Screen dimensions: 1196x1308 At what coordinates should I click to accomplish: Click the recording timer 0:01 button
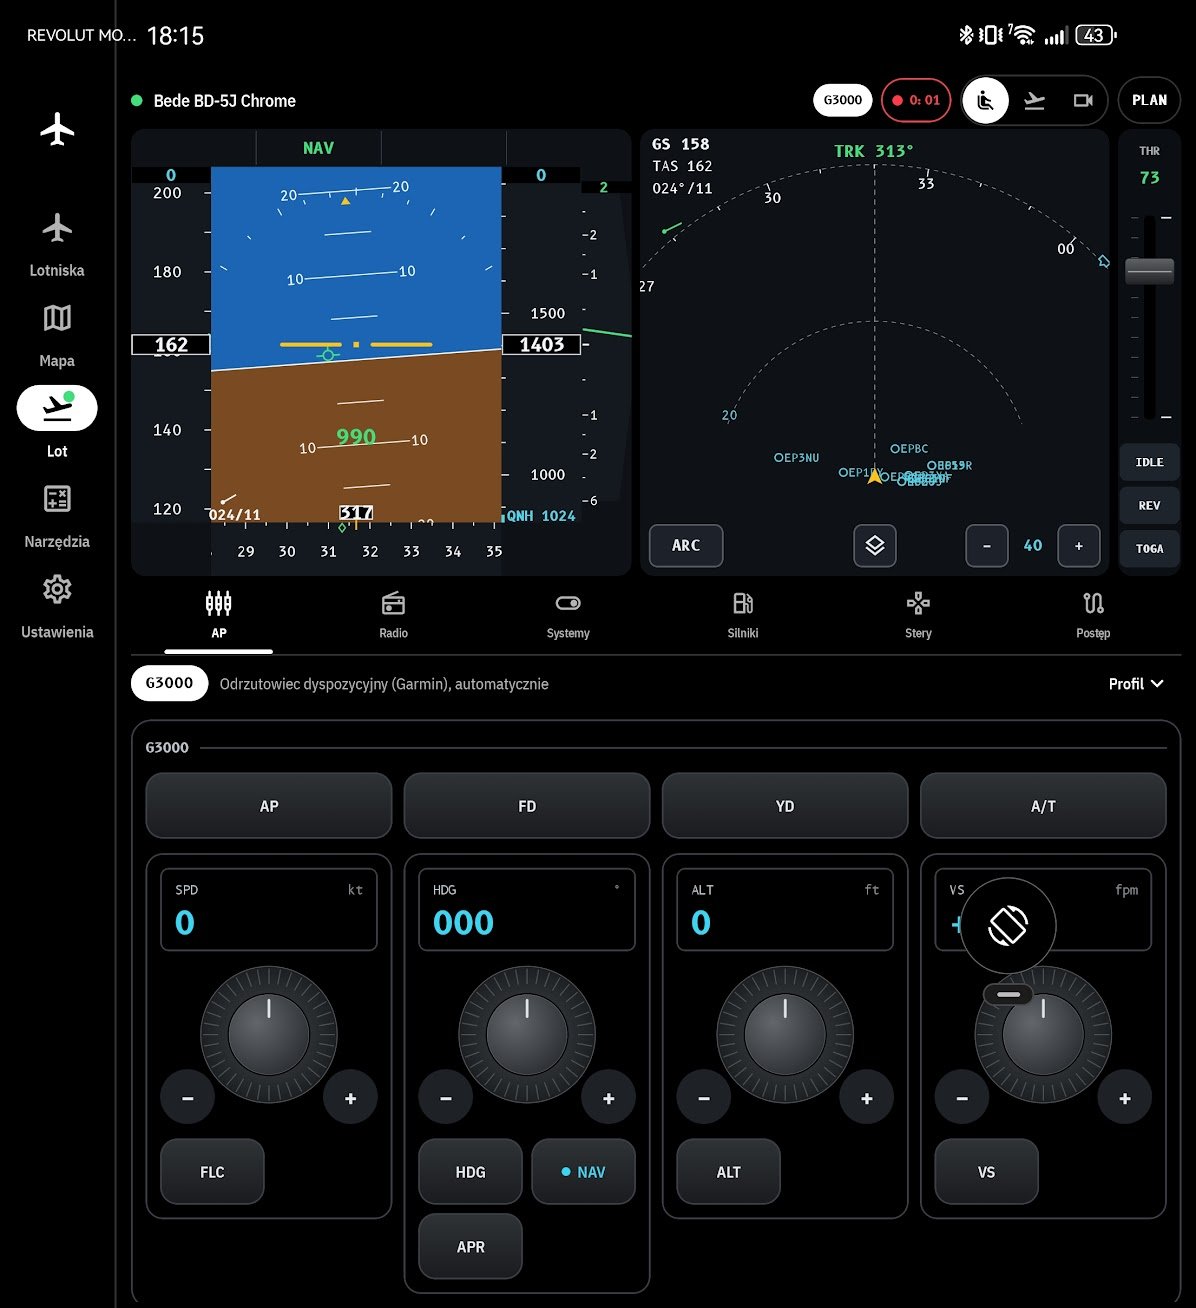pos(916,100)
